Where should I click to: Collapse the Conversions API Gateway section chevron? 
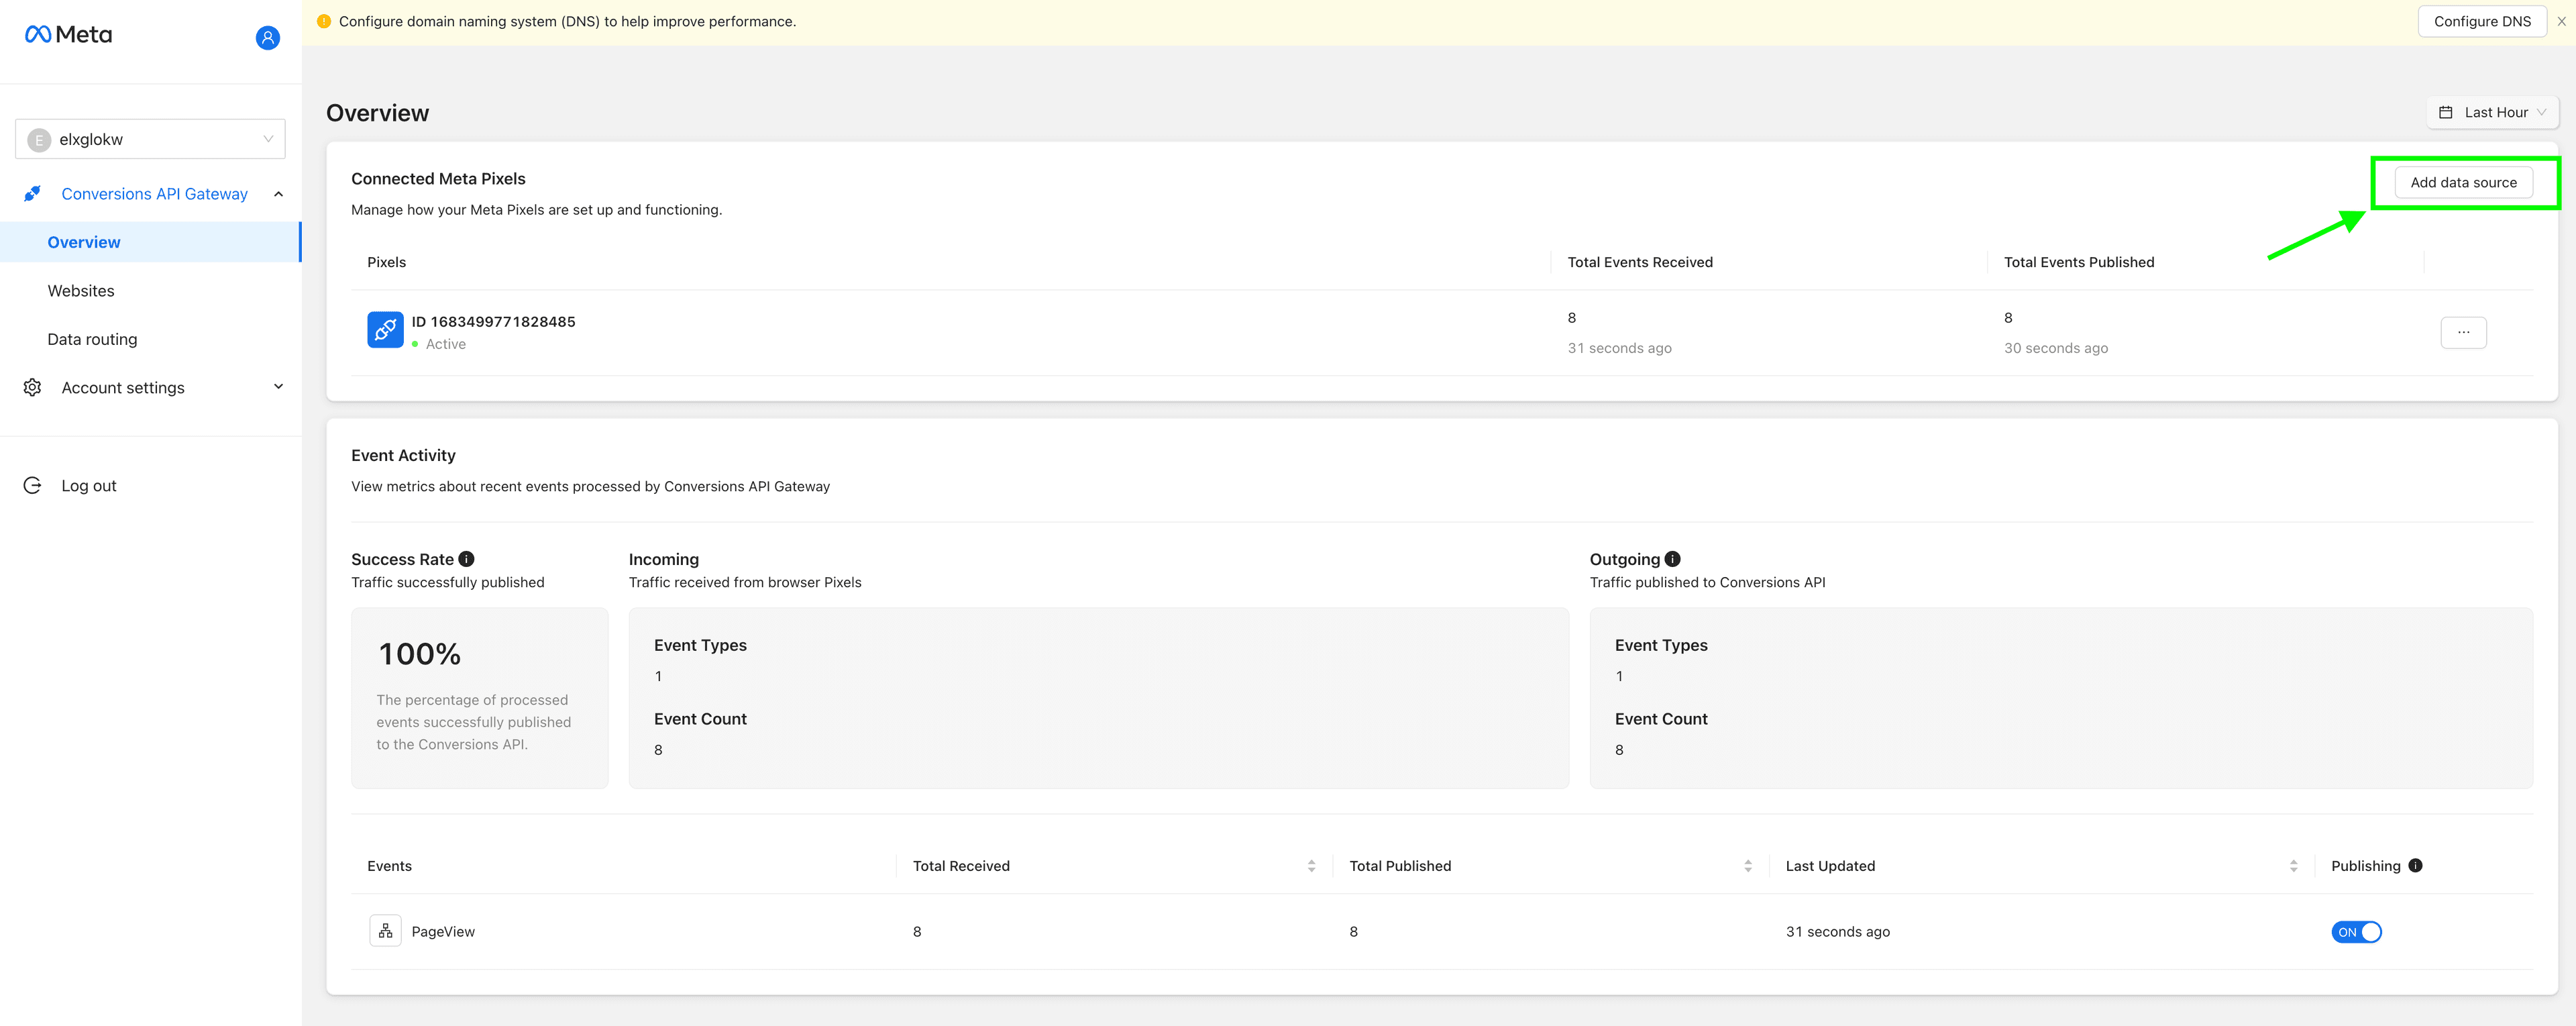(278, 195)
